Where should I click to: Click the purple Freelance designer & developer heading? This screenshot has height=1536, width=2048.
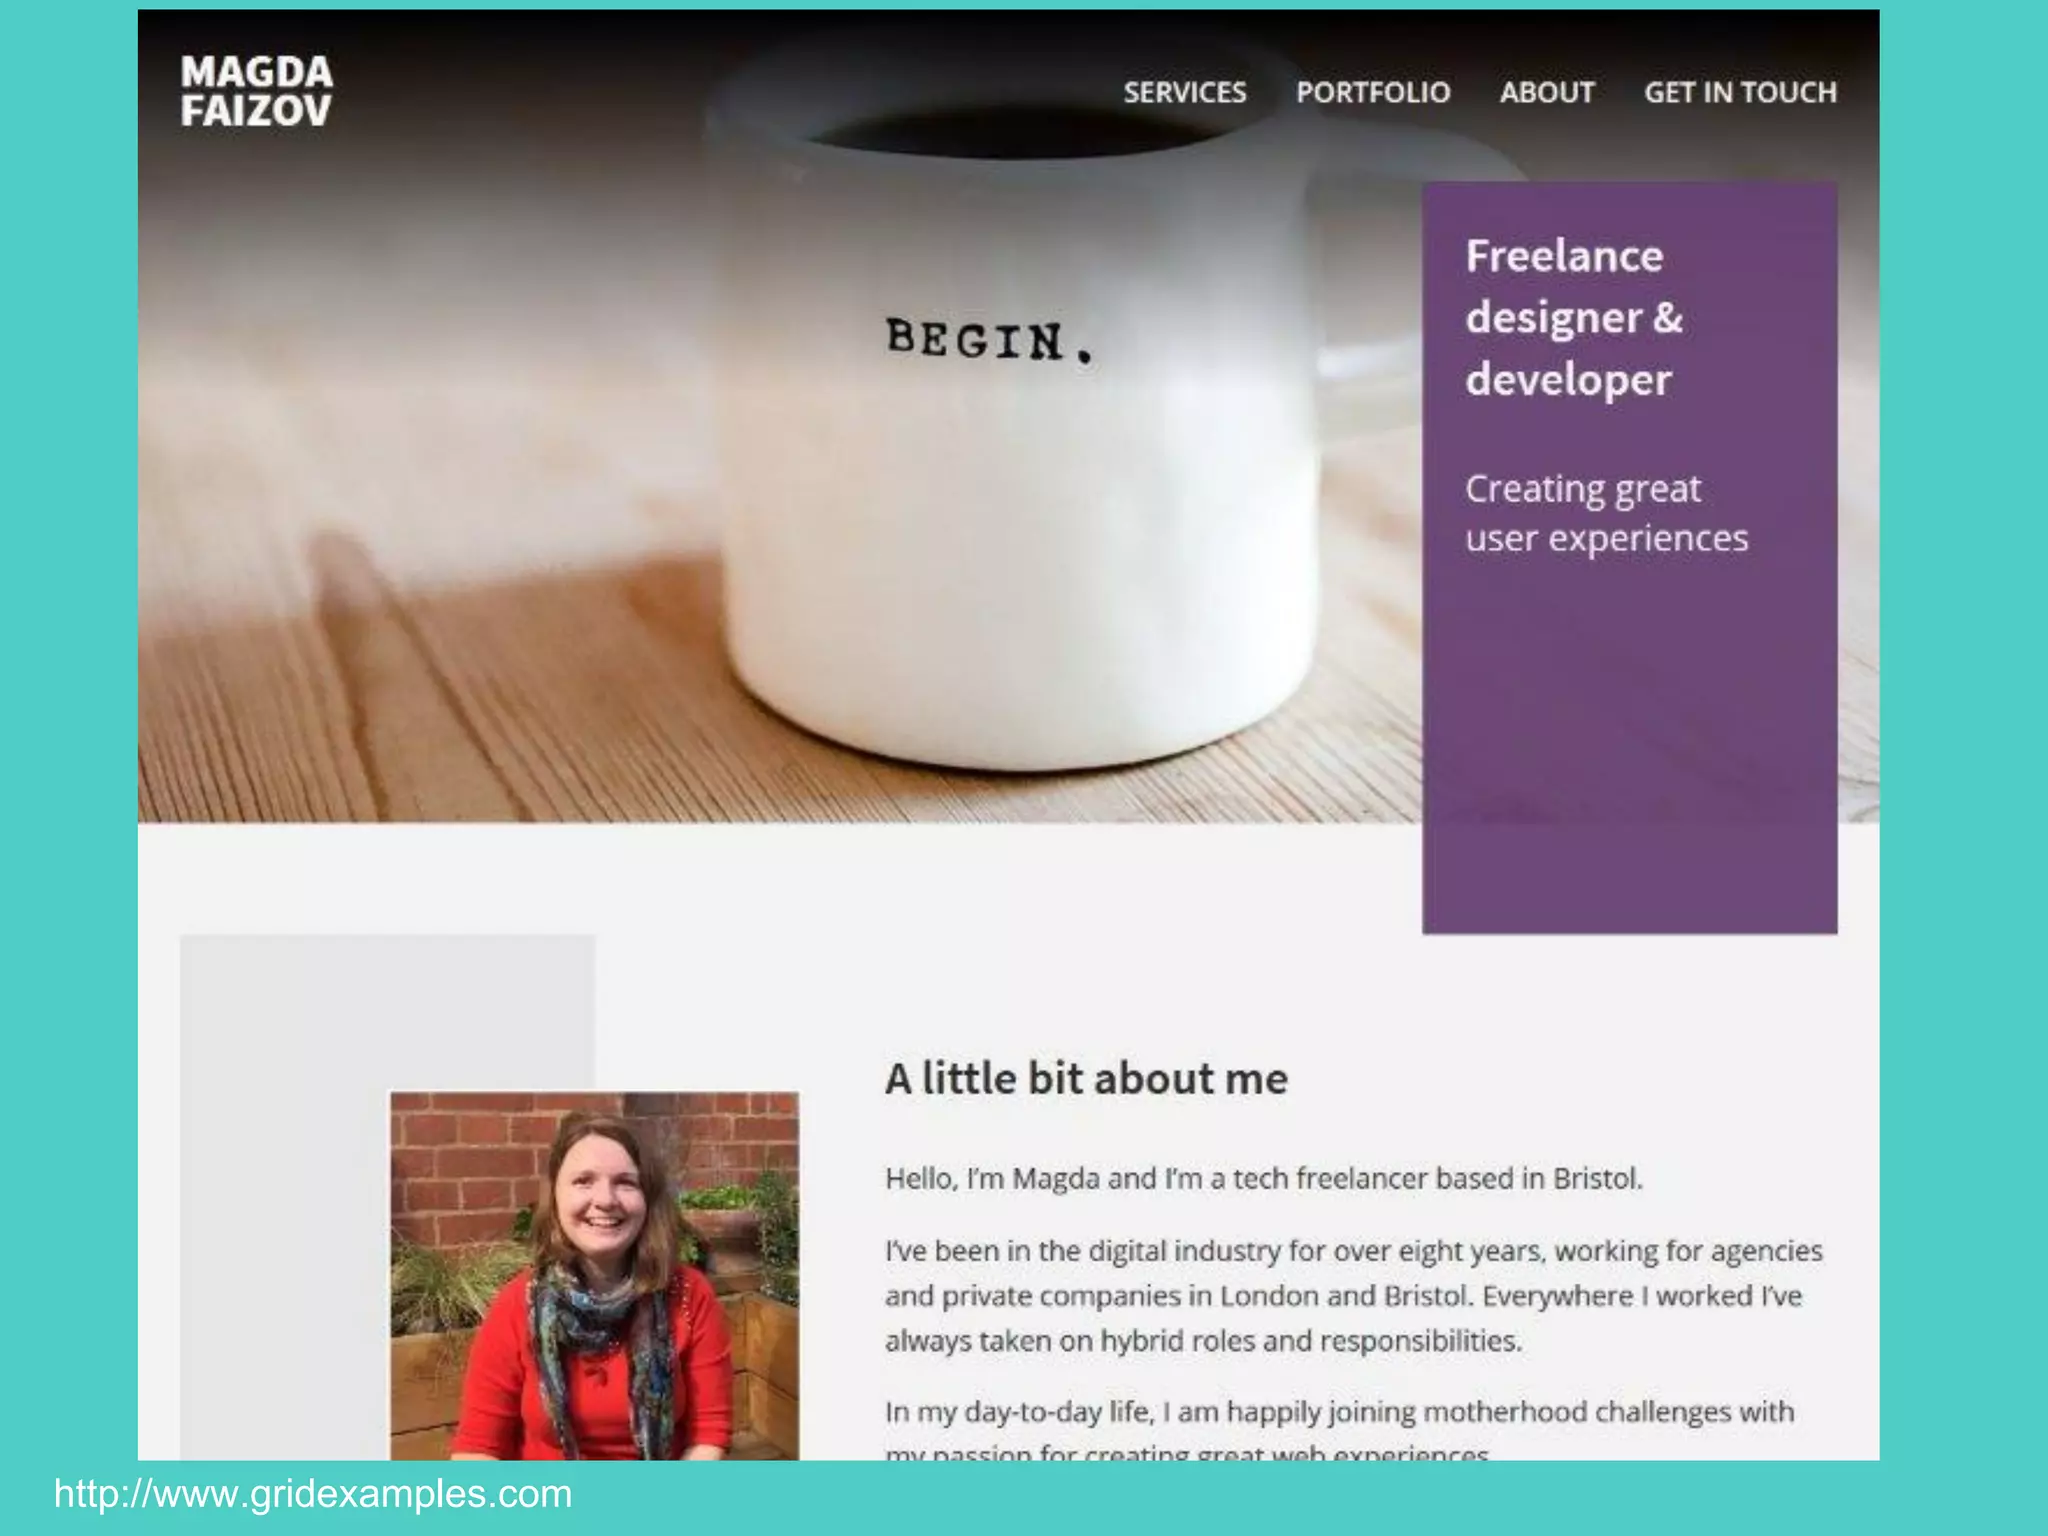1575,318
